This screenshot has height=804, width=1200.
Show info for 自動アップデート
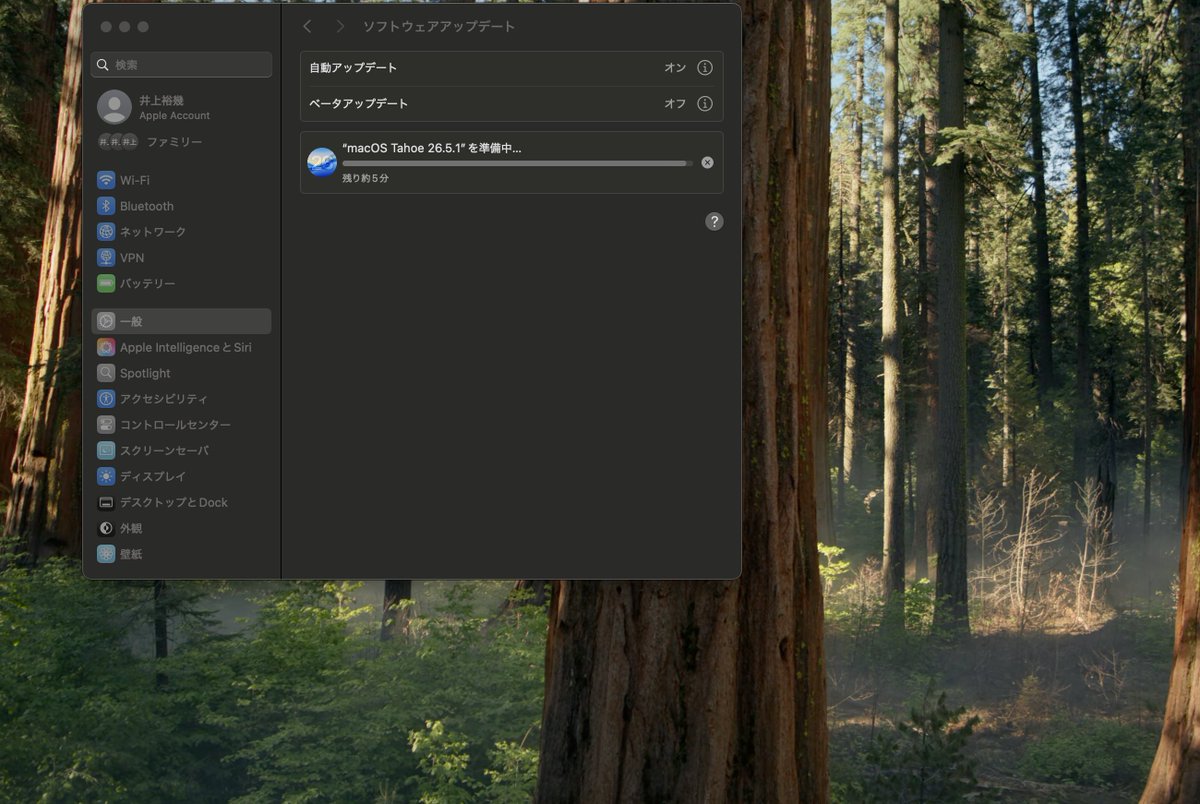pyautogui.click(x=705, y=68)
